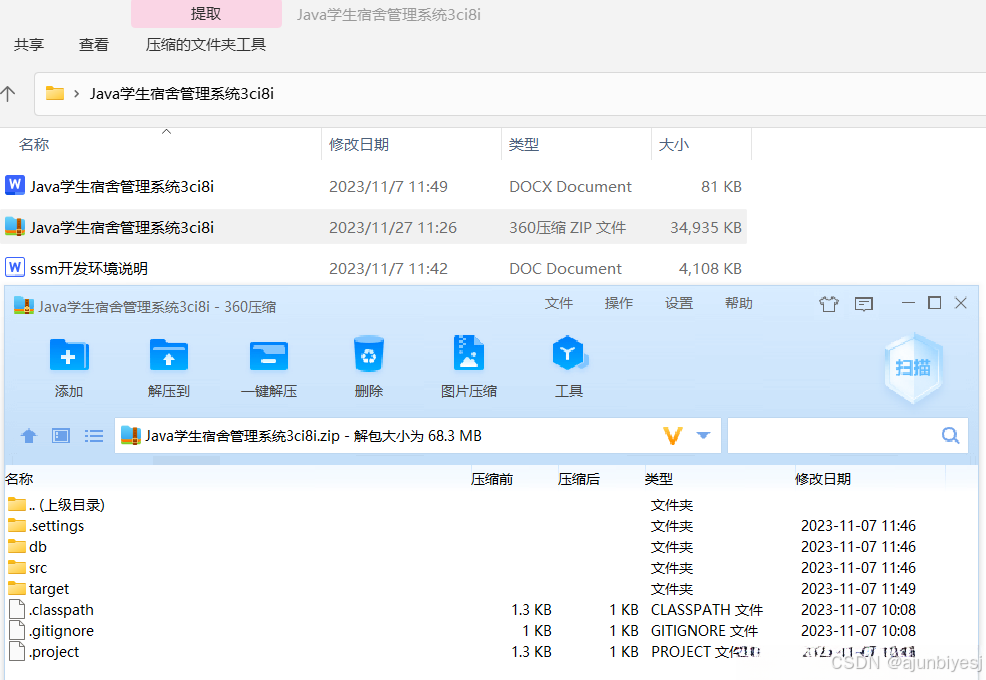Screen dimensions: 986x680
Task: Select the DOCX file Word icon
Action: [x=14, y=186]
